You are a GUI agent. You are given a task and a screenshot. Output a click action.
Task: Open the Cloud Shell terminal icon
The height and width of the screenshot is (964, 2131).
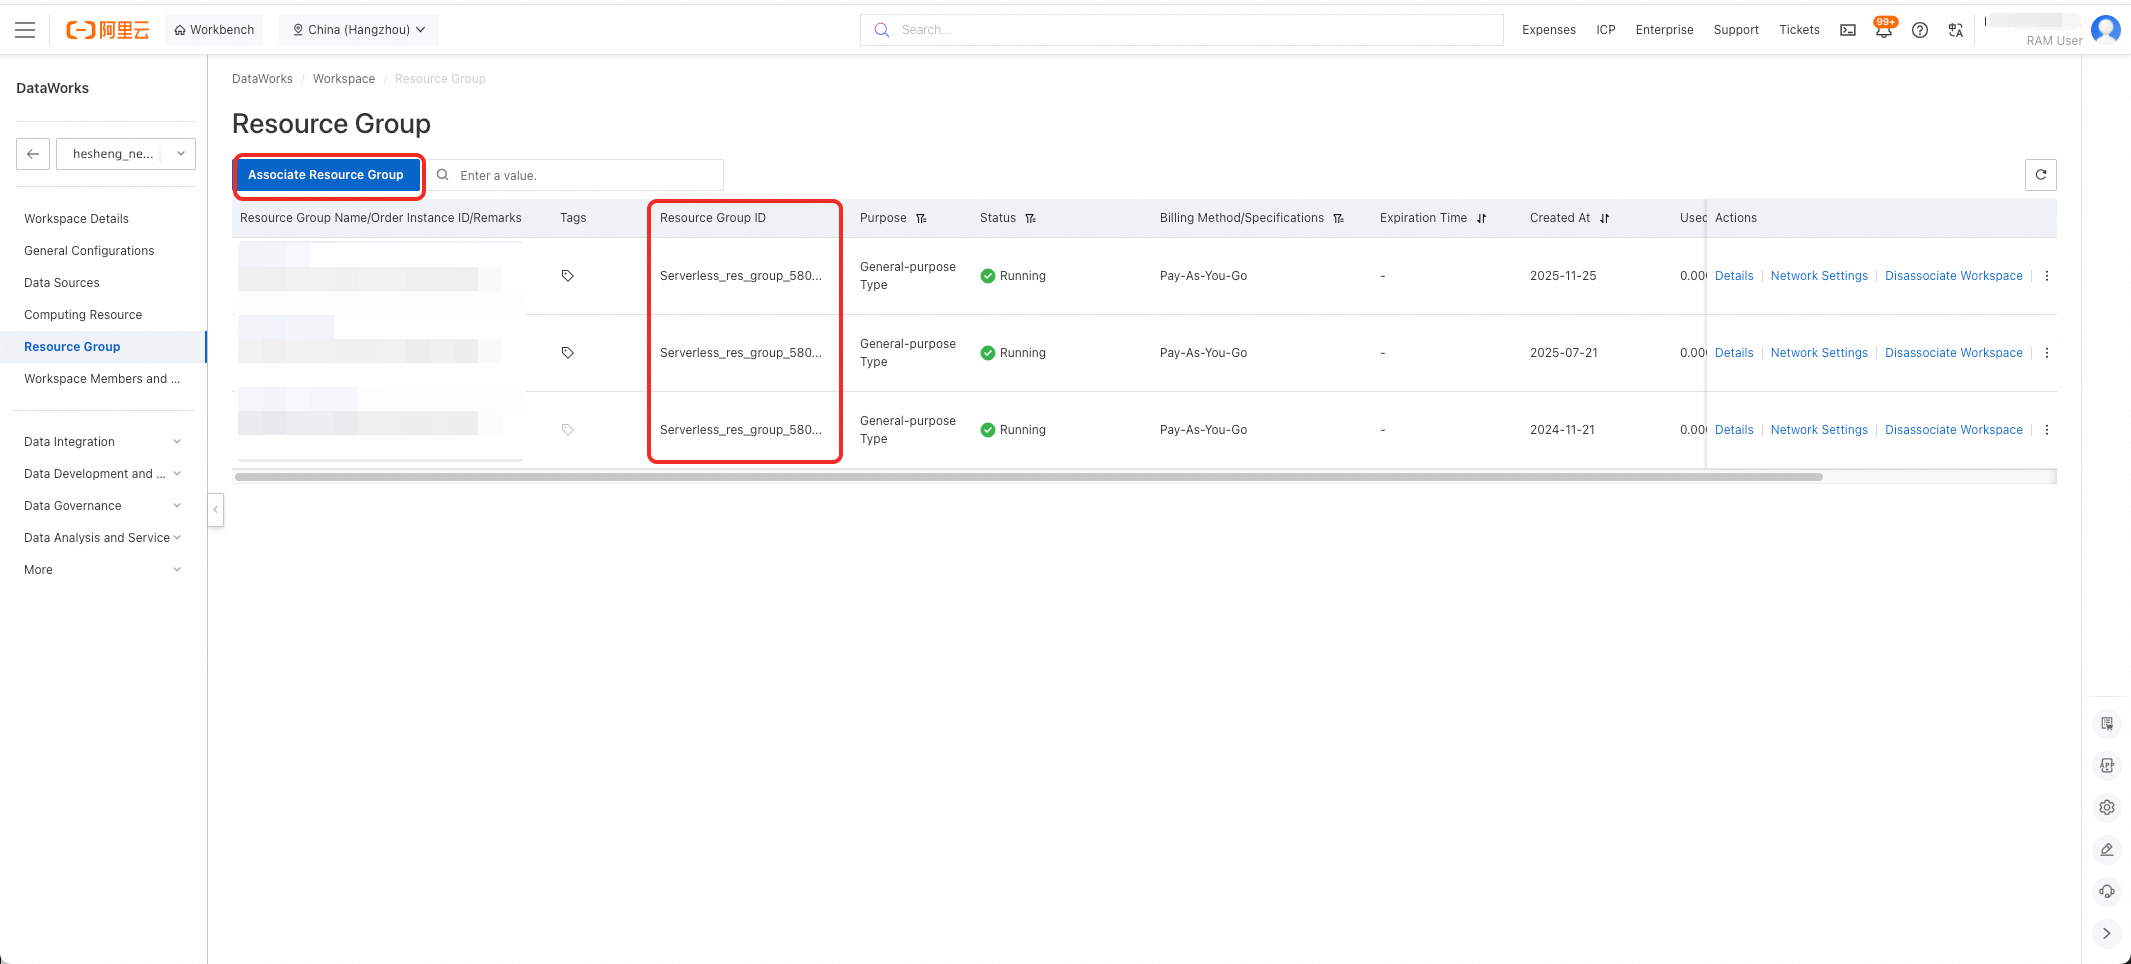tap(1848, 30)
